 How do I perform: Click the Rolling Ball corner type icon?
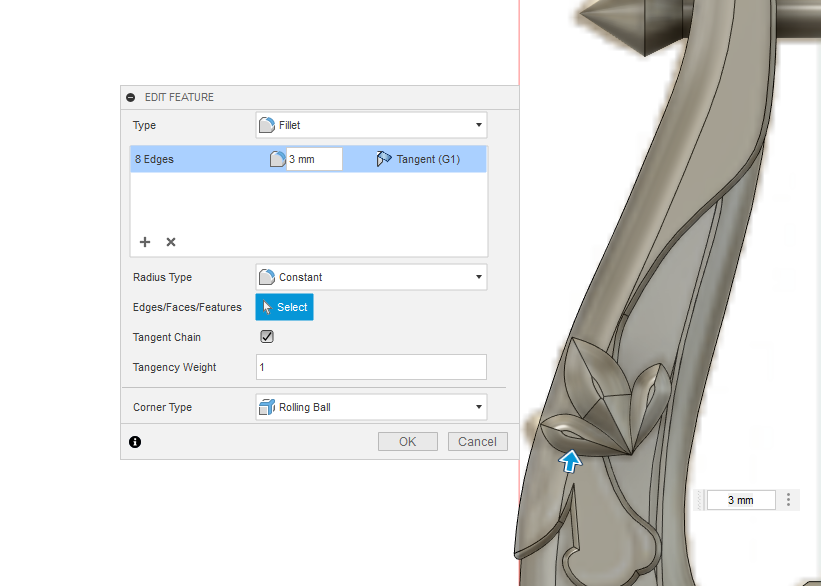tap(266, 406)
